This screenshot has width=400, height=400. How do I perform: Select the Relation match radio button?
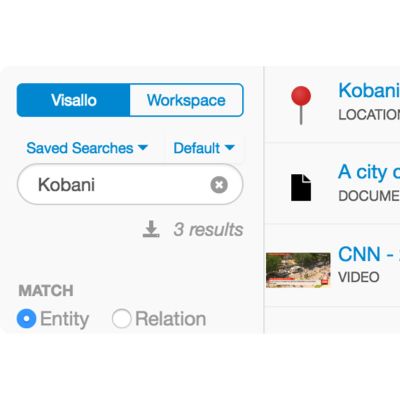[x=122, y=319]
